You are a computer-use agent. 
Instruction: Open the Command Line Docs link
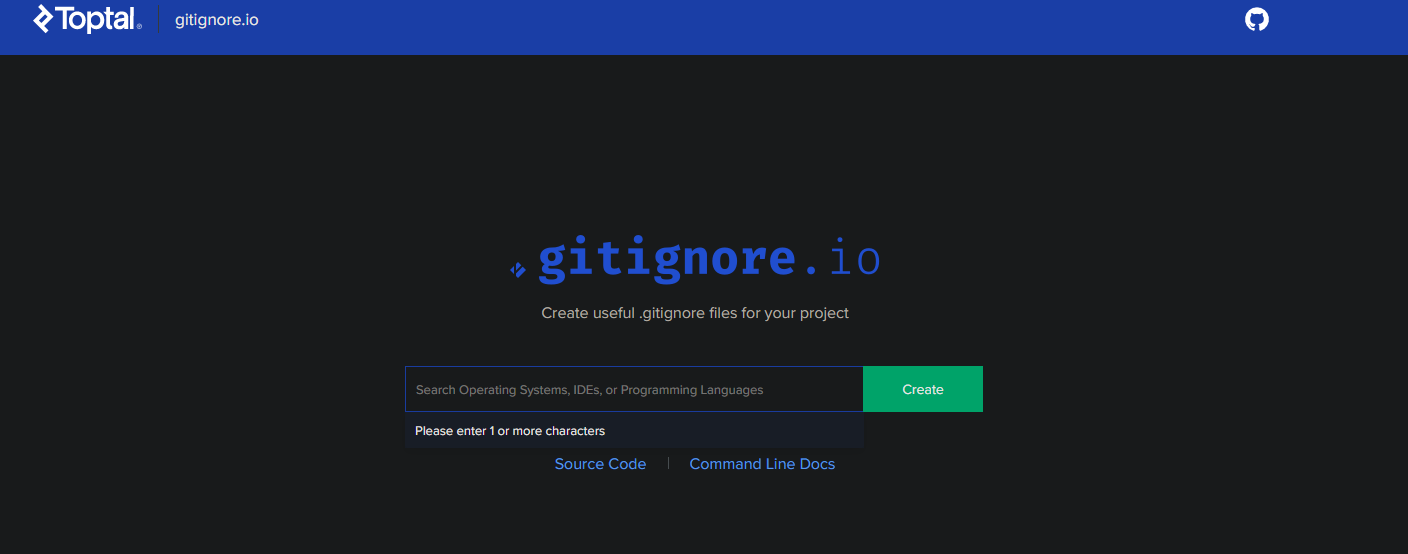click(762, 464)
